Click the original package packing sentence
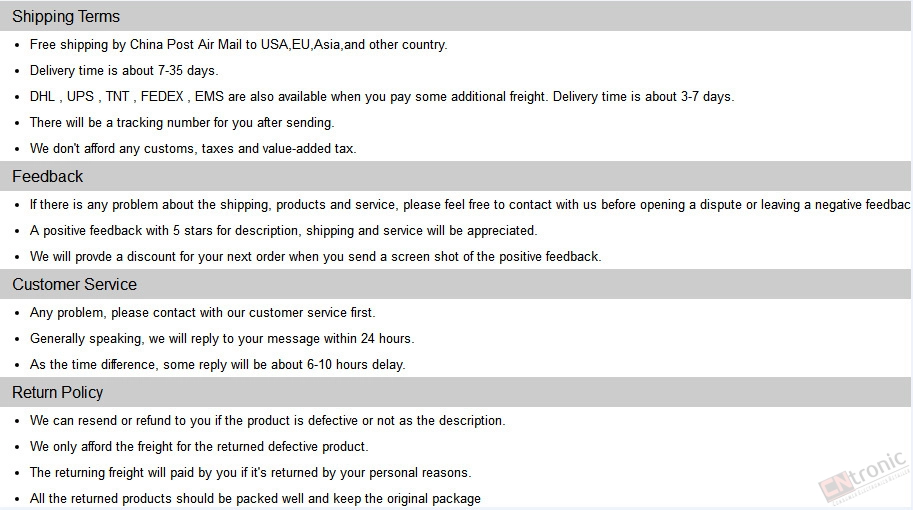The width and height of the screenshot is (913, 510). pyautogui.click(x=255, y=498)
